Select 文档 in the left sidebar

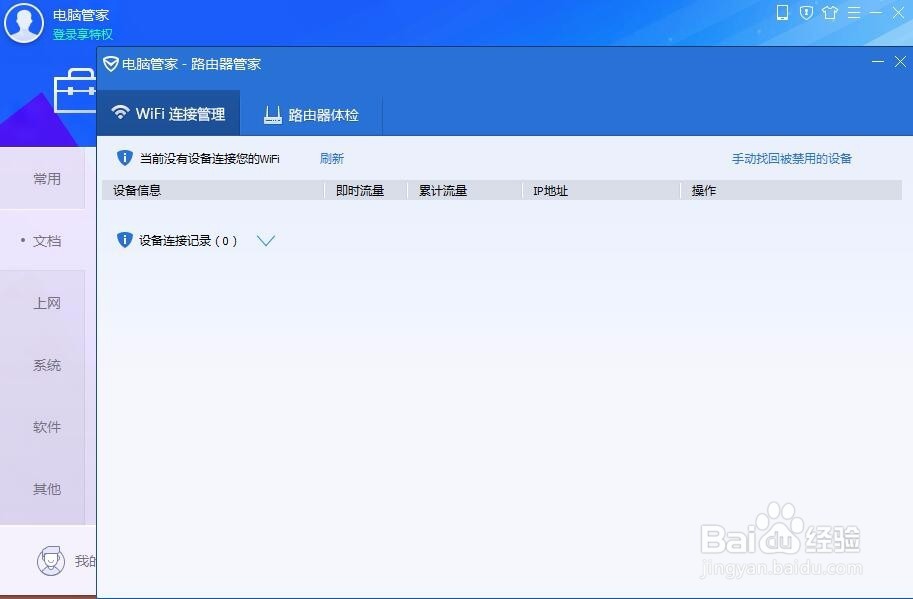tap(46, 240)
